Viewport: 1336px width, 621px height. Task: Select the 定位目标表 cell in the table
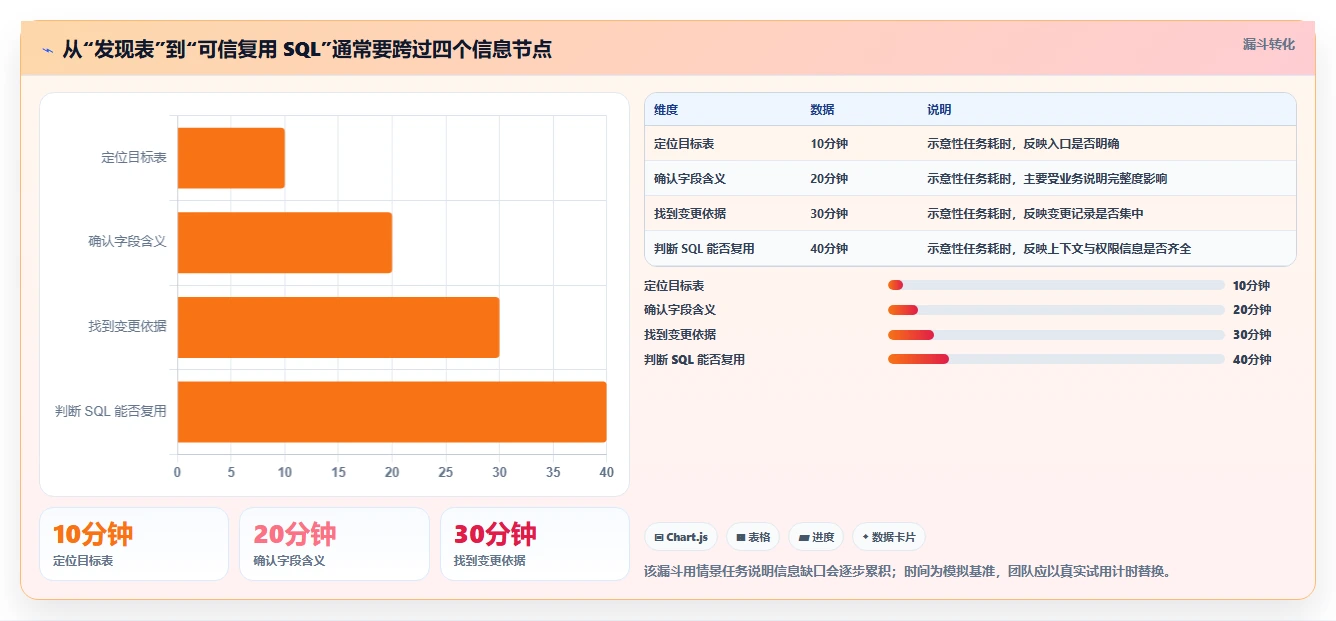(684, 144)
